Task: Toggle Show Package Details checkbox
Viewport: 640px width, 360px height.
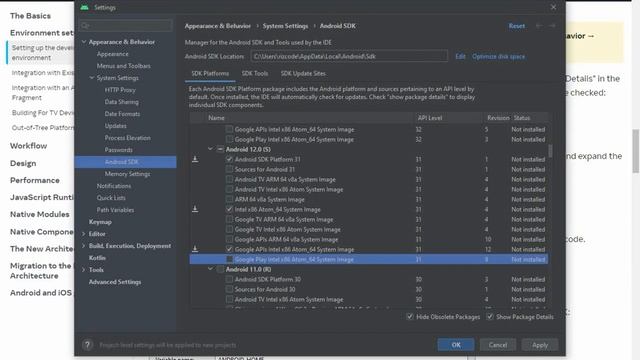Action: (x=490, y=317)
